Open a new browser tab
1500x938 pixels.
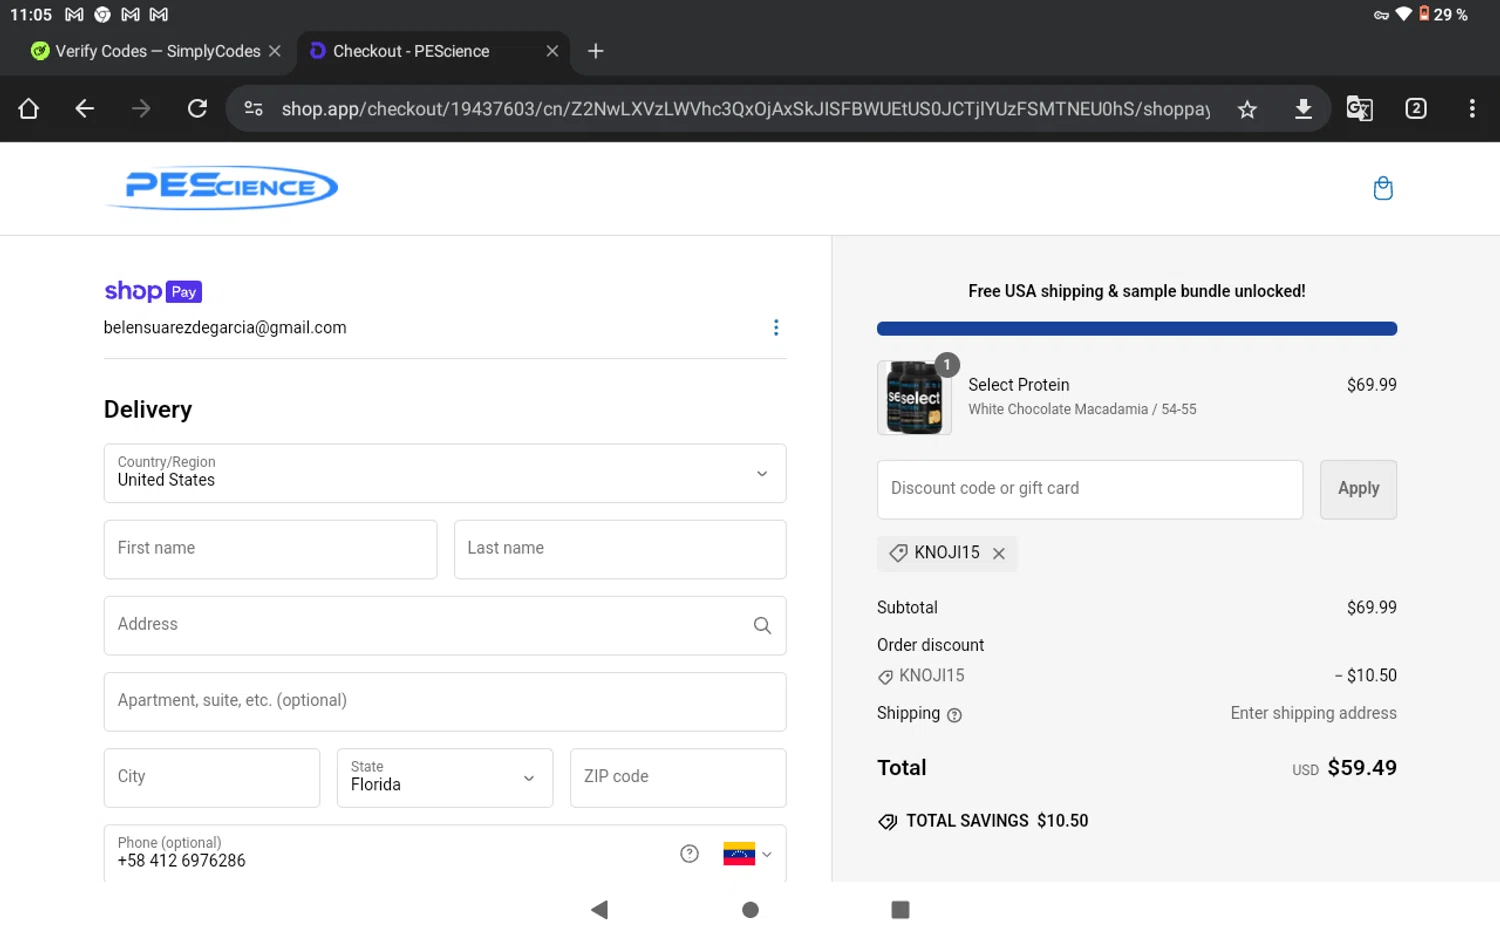595,51
